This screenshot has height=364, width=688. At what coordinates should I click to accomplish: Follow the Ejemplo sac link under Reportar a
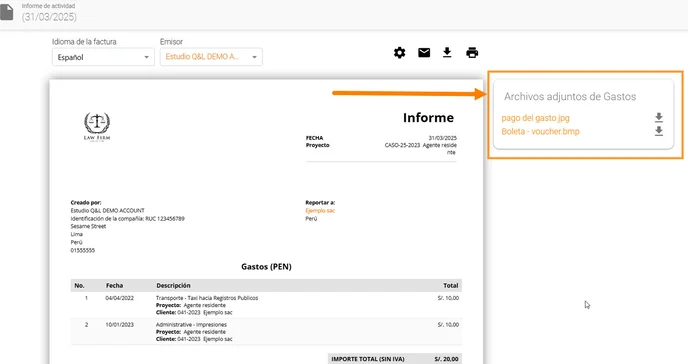320,211
